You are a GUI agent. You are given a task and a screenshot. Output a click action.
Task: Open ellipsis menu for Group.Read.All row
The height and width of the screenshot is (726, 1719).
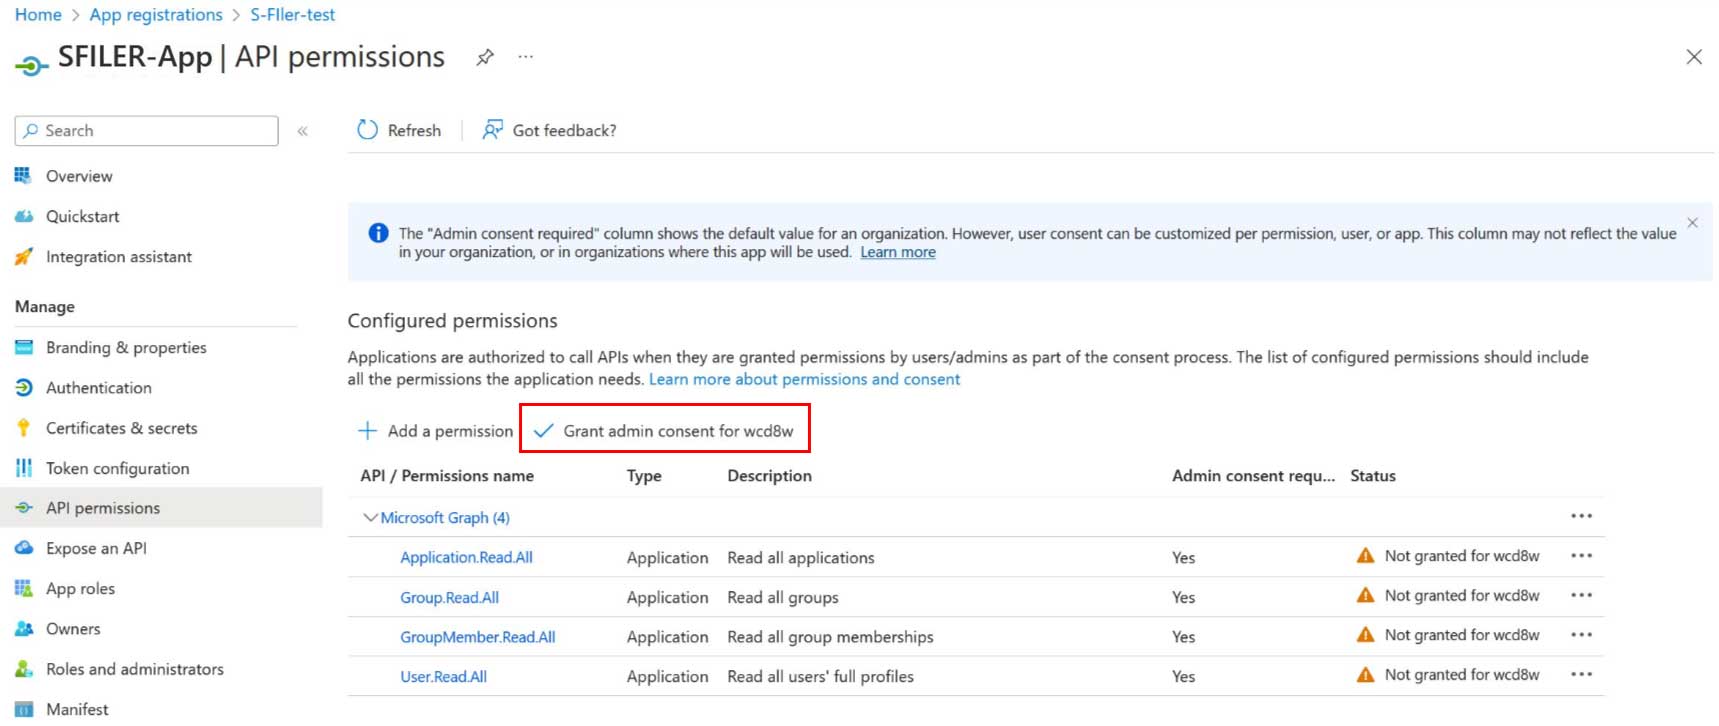1581,595
